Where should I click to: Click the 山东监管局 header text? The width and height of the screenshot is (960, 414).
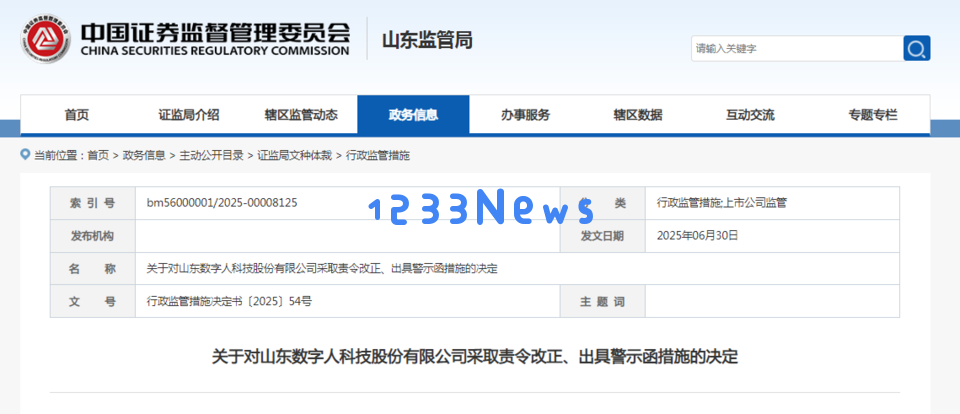427,40
